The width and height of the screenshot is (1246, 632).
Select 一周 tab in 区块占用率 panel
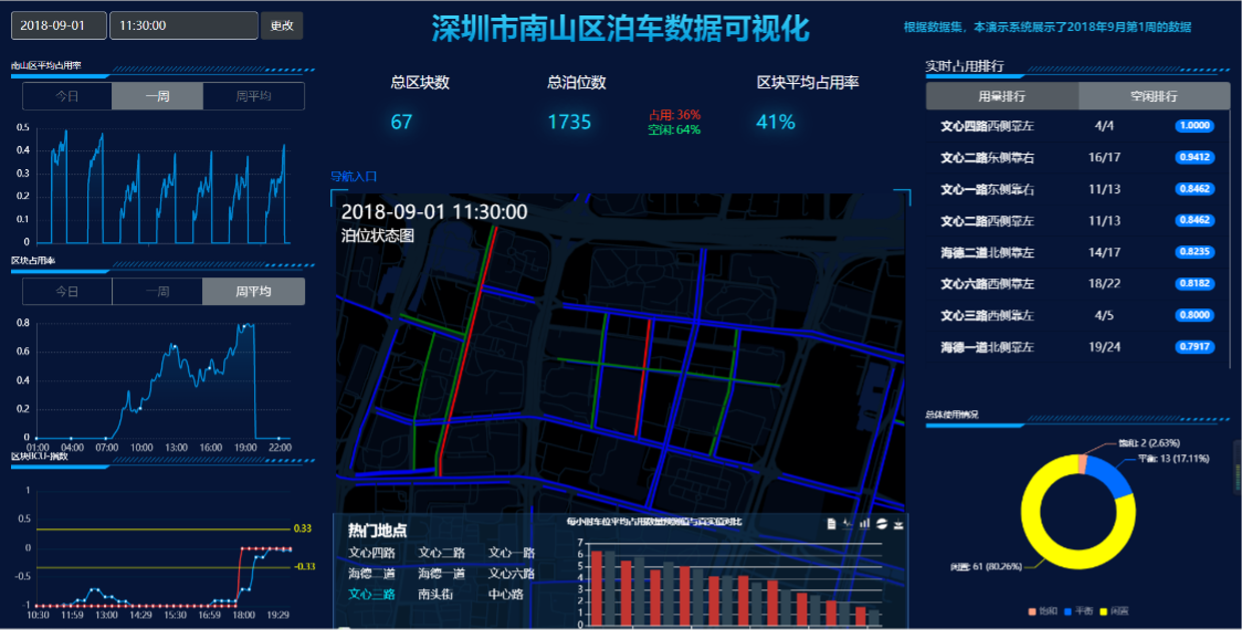coord(157,292)
